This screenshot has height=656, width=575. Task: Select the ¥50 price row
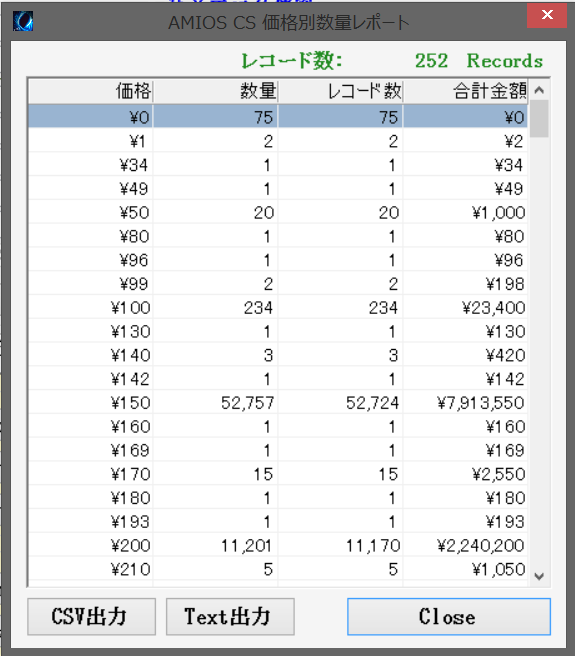coord(278,213)
